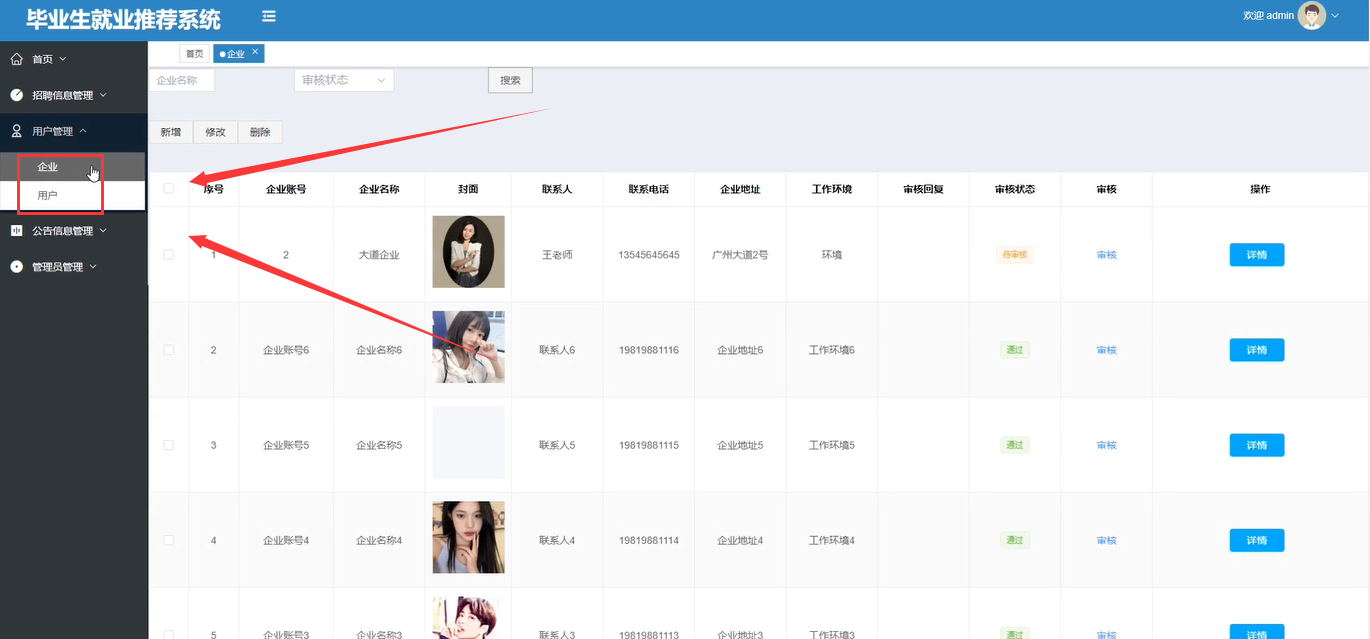Click the 用户管理 person icon
Image resolution: width=1370 pixels, height=639 pixels.
(16, 131)
